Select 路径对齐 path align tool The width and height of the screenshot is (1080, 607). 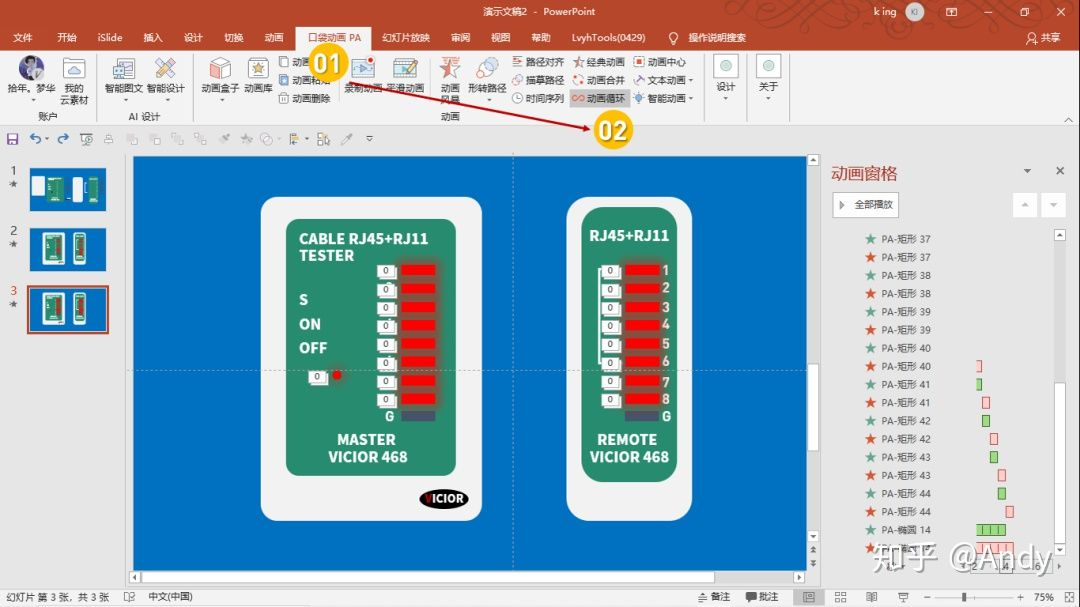click(x=538, y=62)
